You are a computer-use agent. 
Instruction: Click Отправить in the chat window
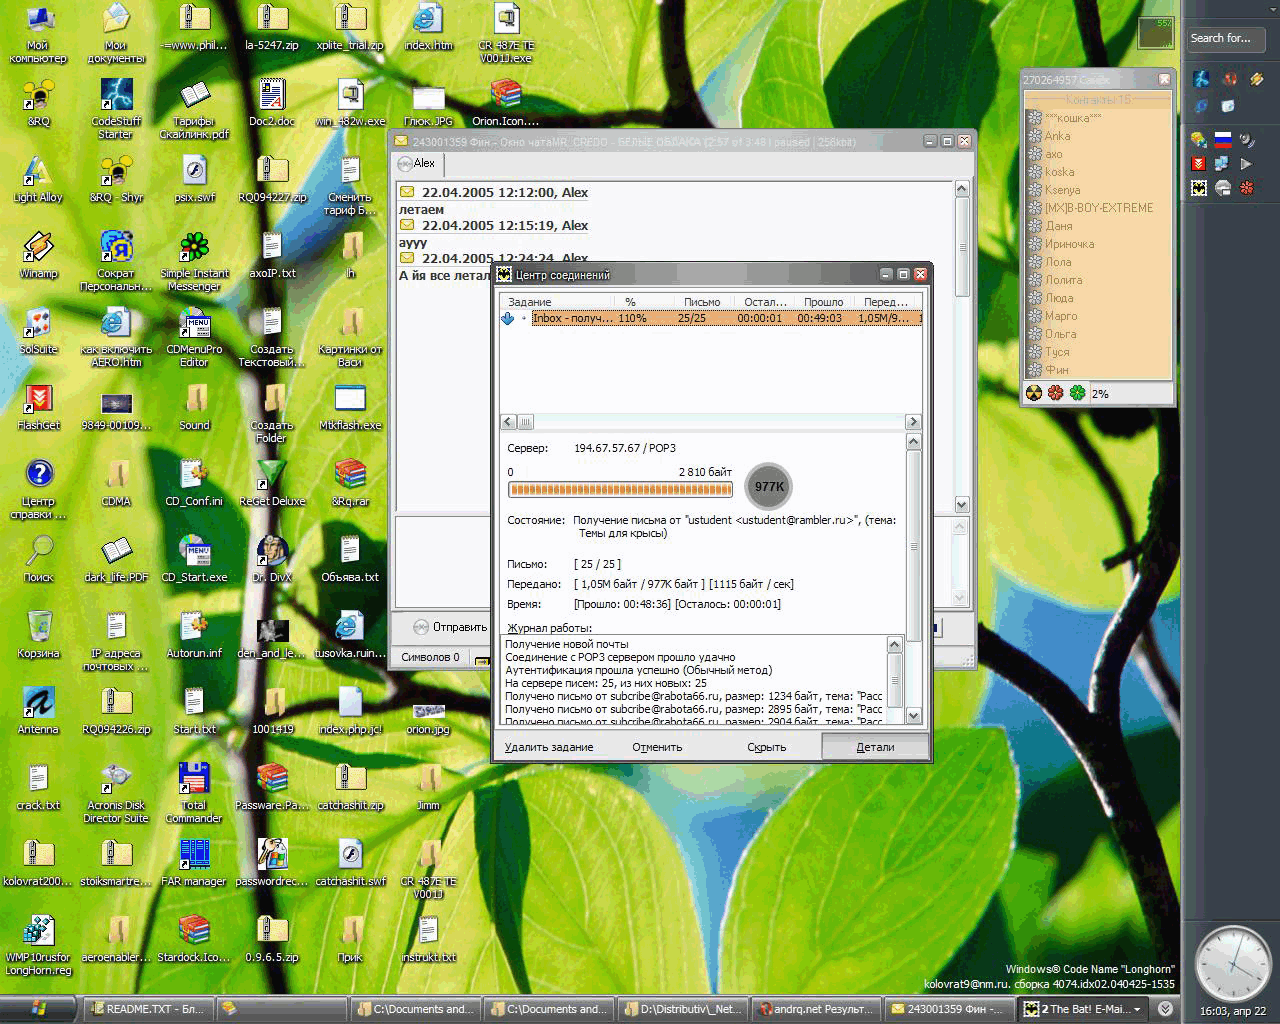[x=450, y=627]
